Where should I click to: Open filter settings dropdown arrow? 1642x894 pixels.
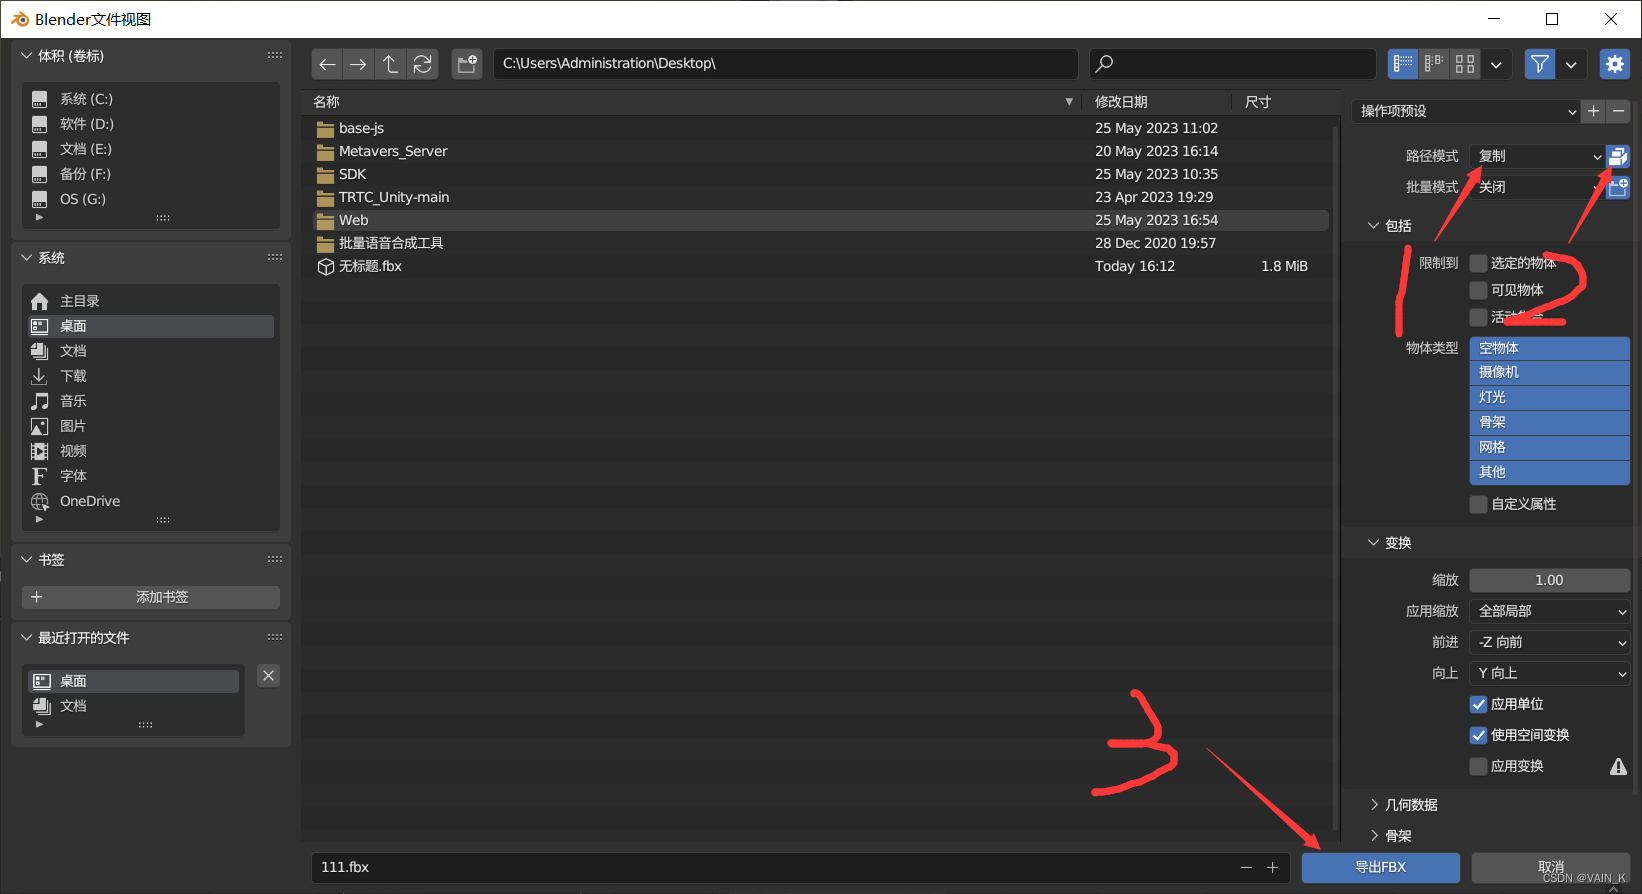[1571, 64]
